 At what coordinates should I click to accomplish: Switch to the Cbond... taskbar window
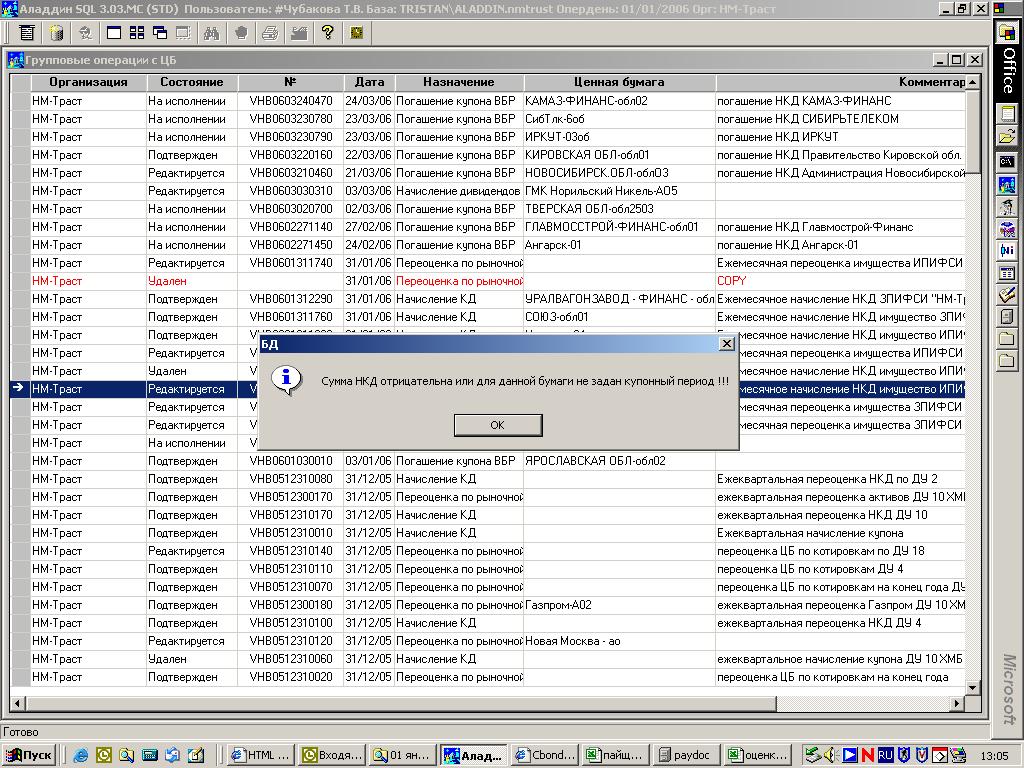(544, 756)
